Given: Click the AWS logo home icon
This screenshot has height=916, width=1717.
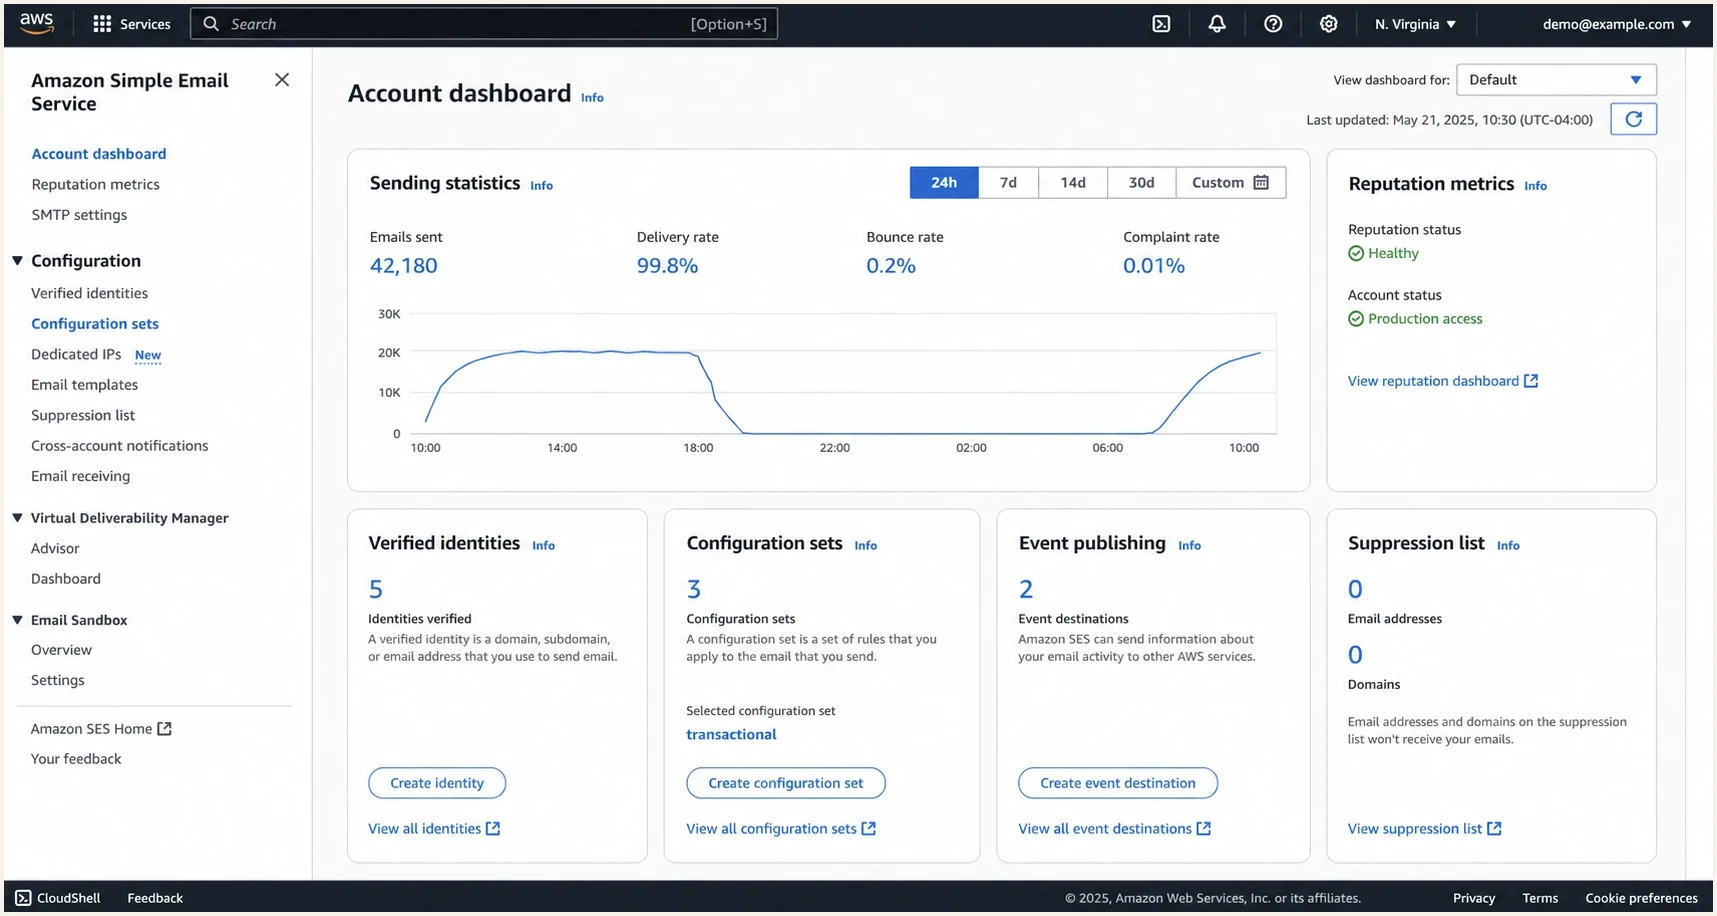Looking at the screenshot, I should pyautogui.click(x=37, y=24).
